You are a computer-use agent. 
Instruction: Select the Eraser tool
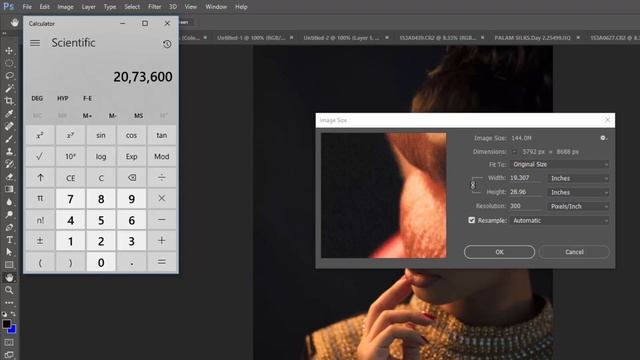click(9, 177)
